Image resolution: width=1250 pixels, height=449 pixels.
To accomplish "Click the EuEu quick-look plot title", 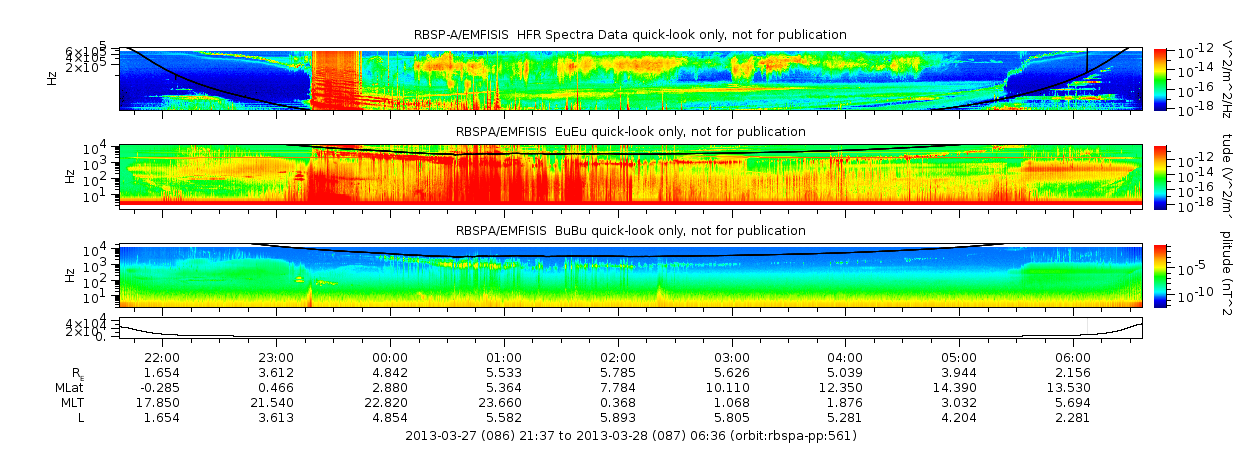I will pyautogui.click(x=630, y=131).
